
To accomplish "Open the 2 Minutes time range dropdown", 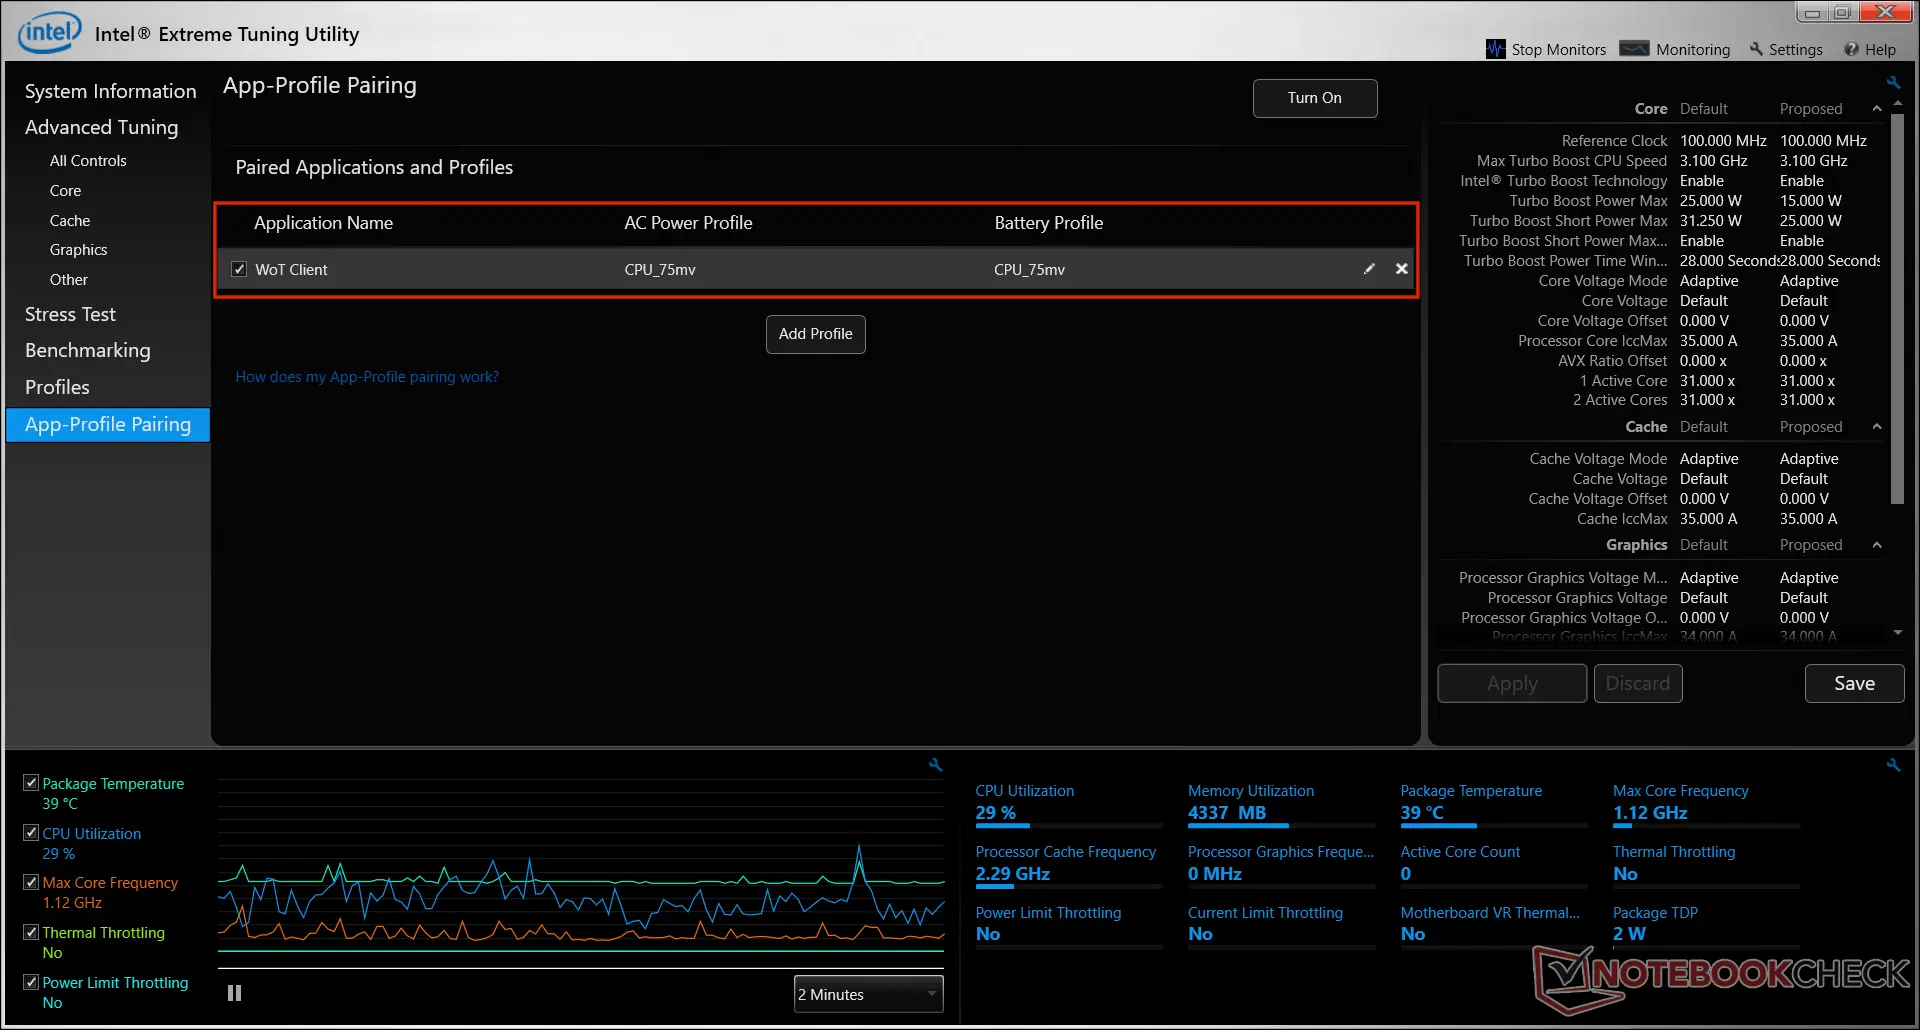I will click(868, 994).
